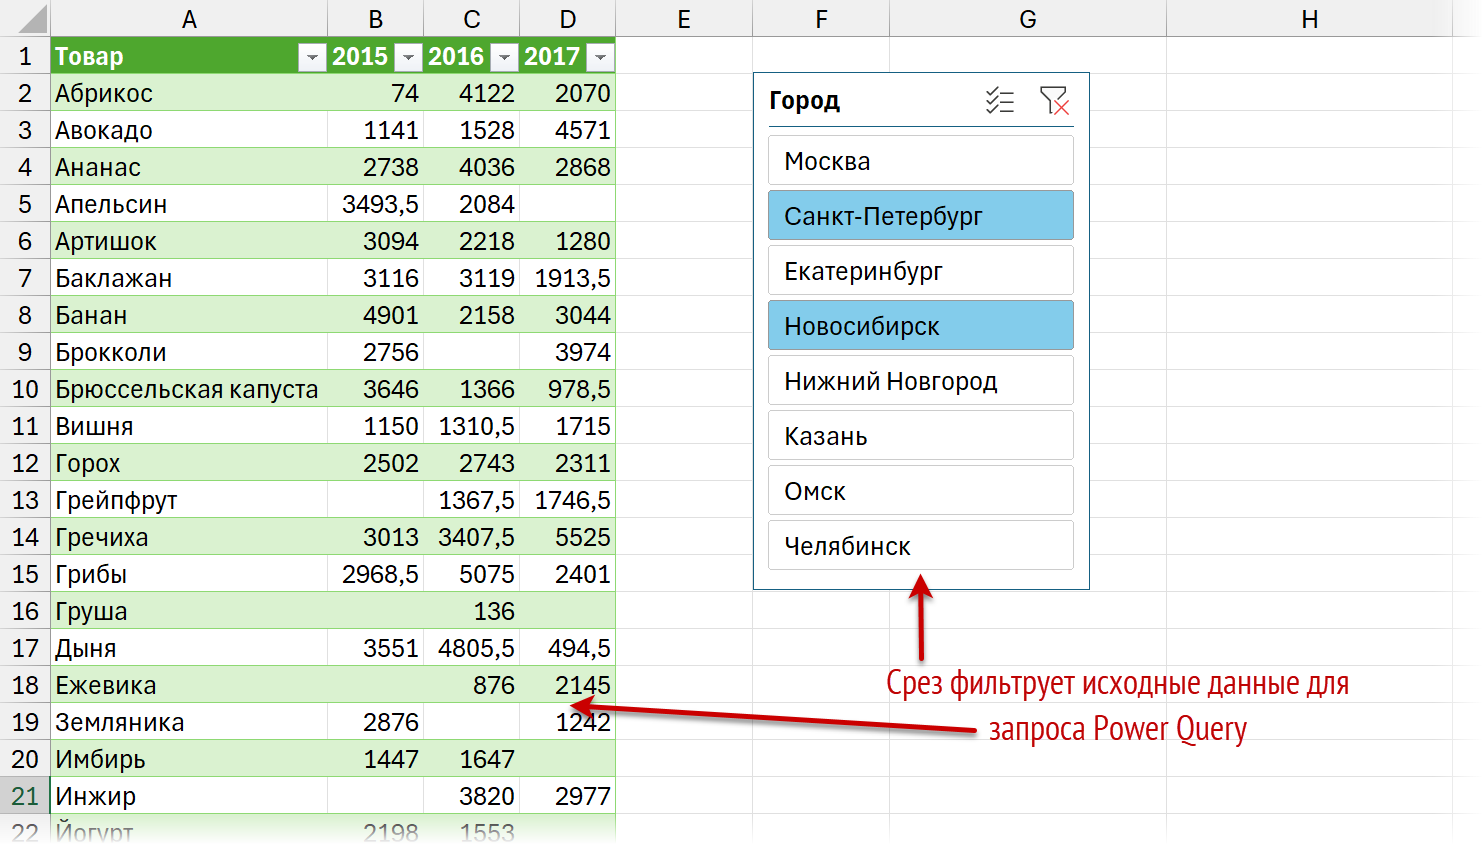
Task: Select the Екатеринбург slicer button
Action: point(920,270)
